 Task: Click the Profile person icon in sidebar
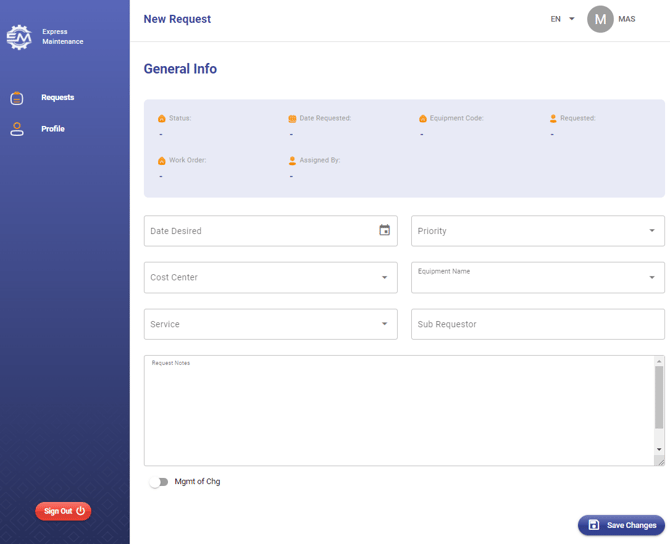point(17,129)
